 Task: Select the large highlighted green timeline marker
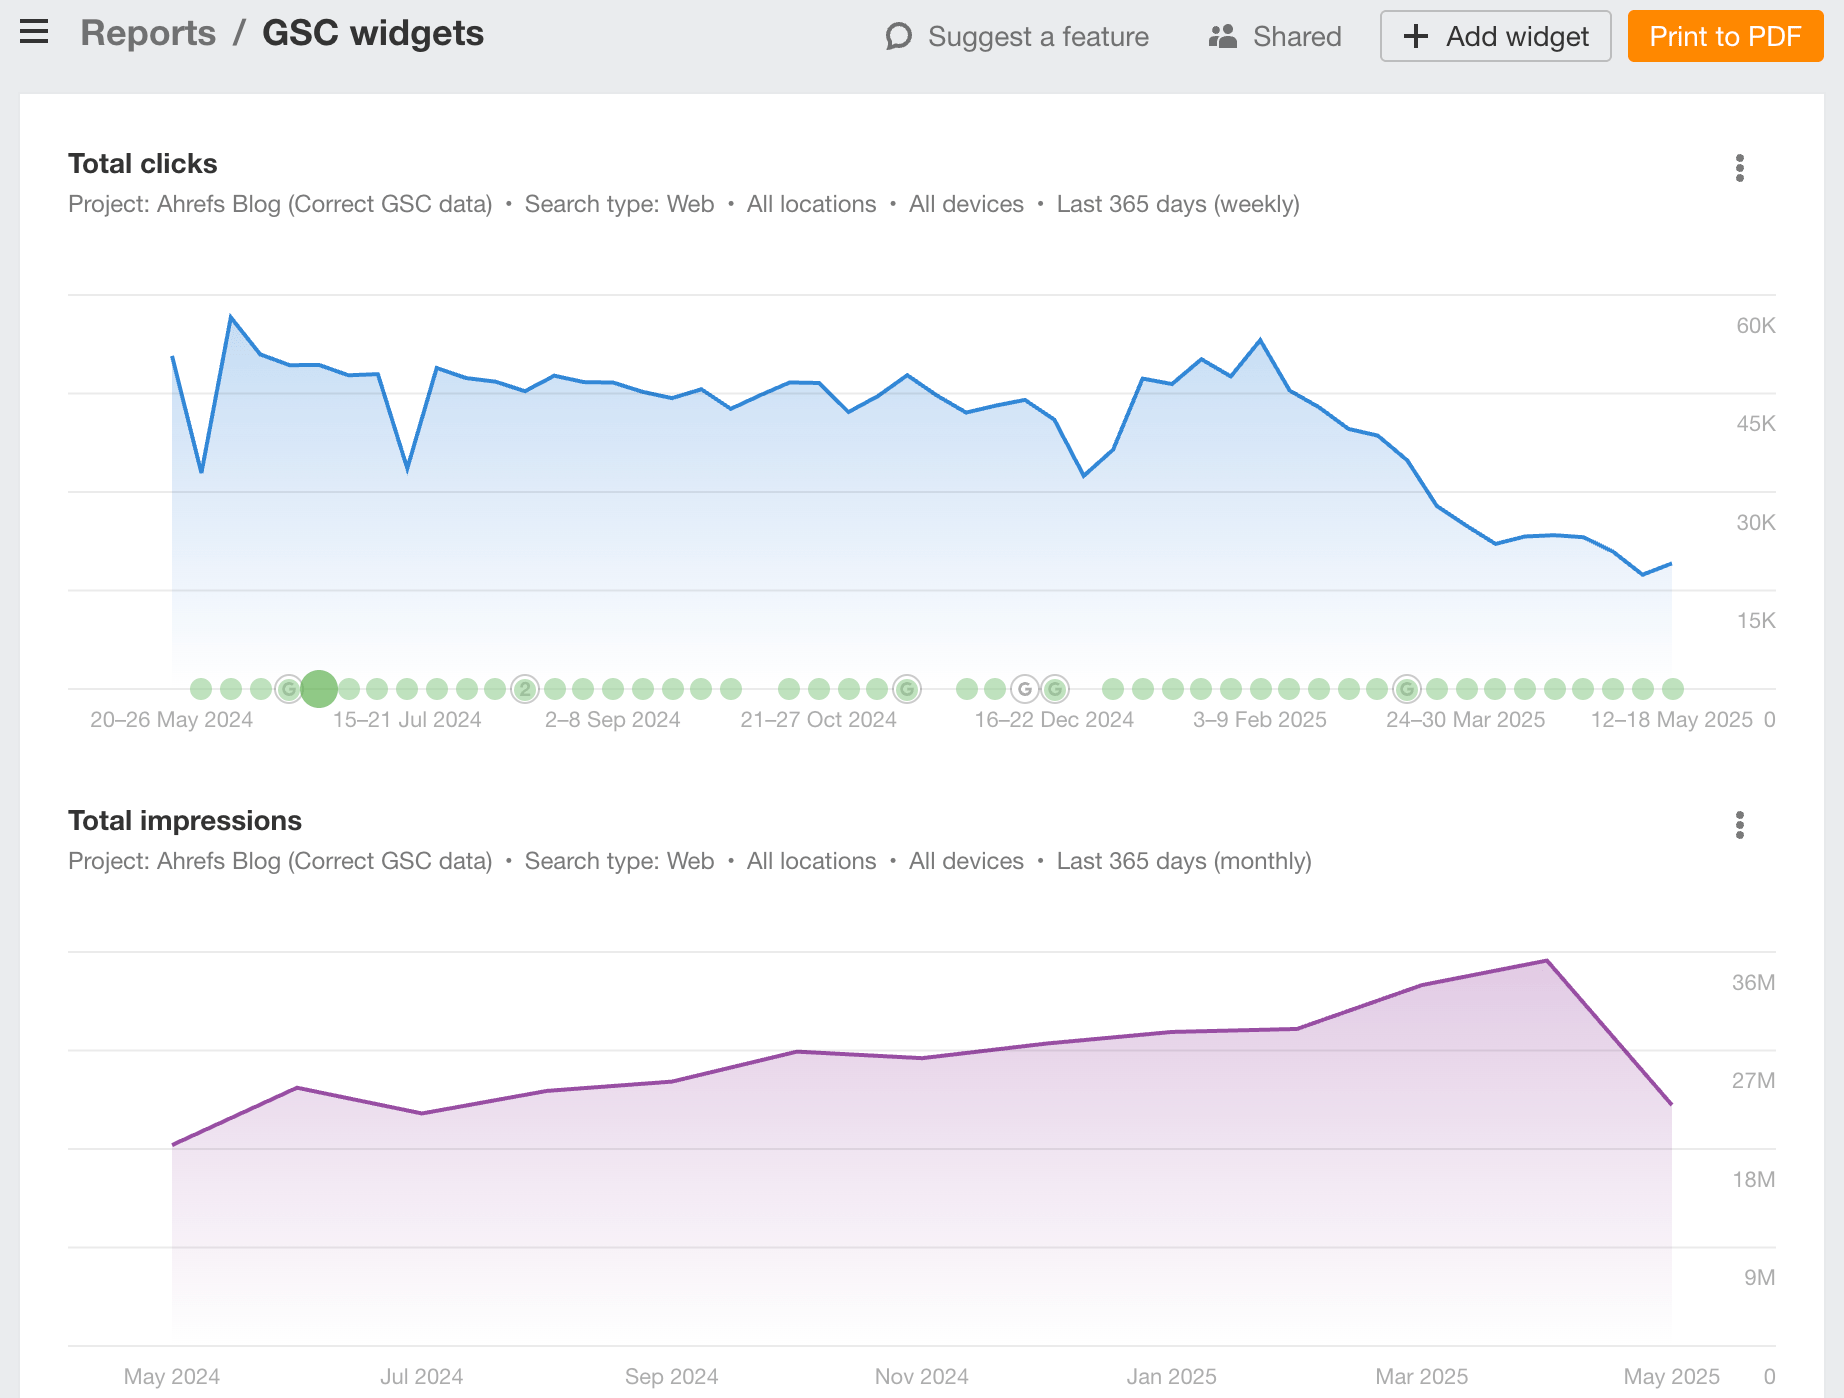pyautogui.click(x=319, y=688)
